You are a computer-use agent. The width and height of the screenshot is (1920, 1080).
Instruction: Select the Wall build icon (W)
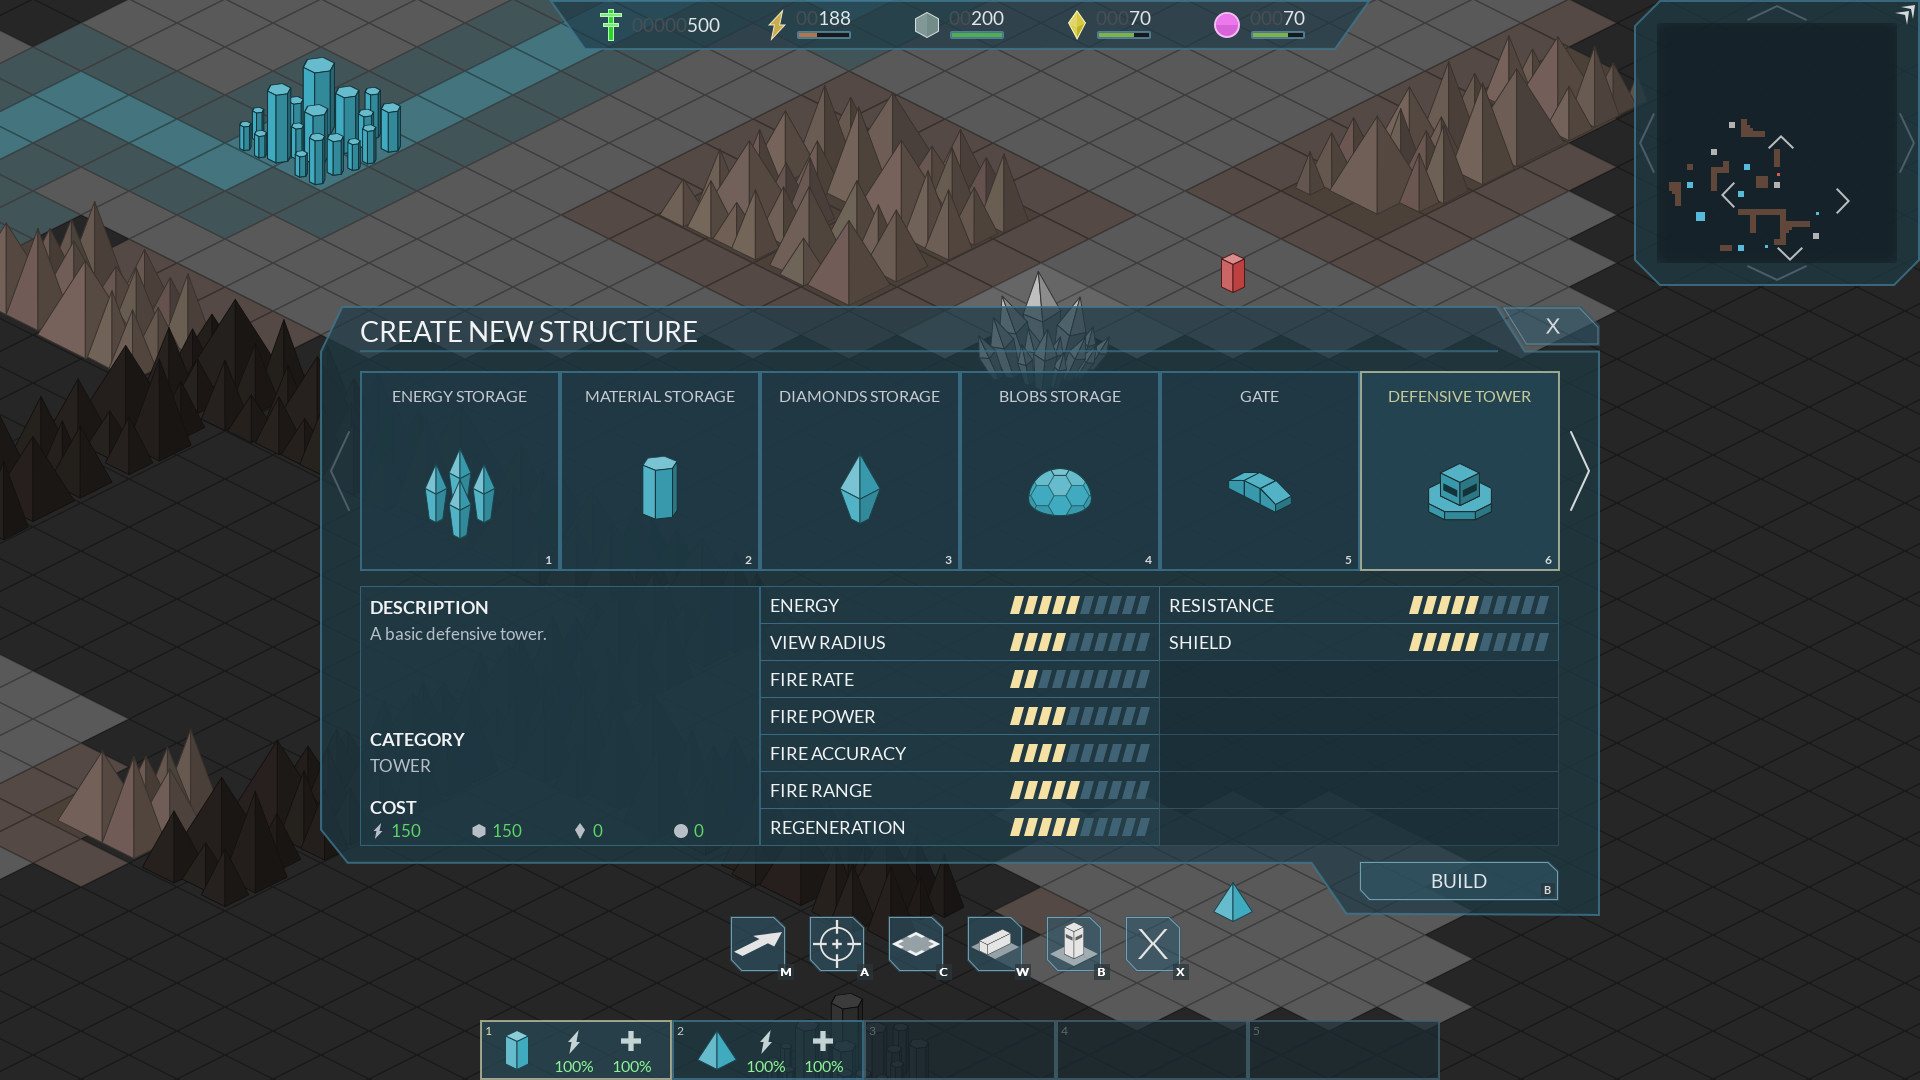994,945
